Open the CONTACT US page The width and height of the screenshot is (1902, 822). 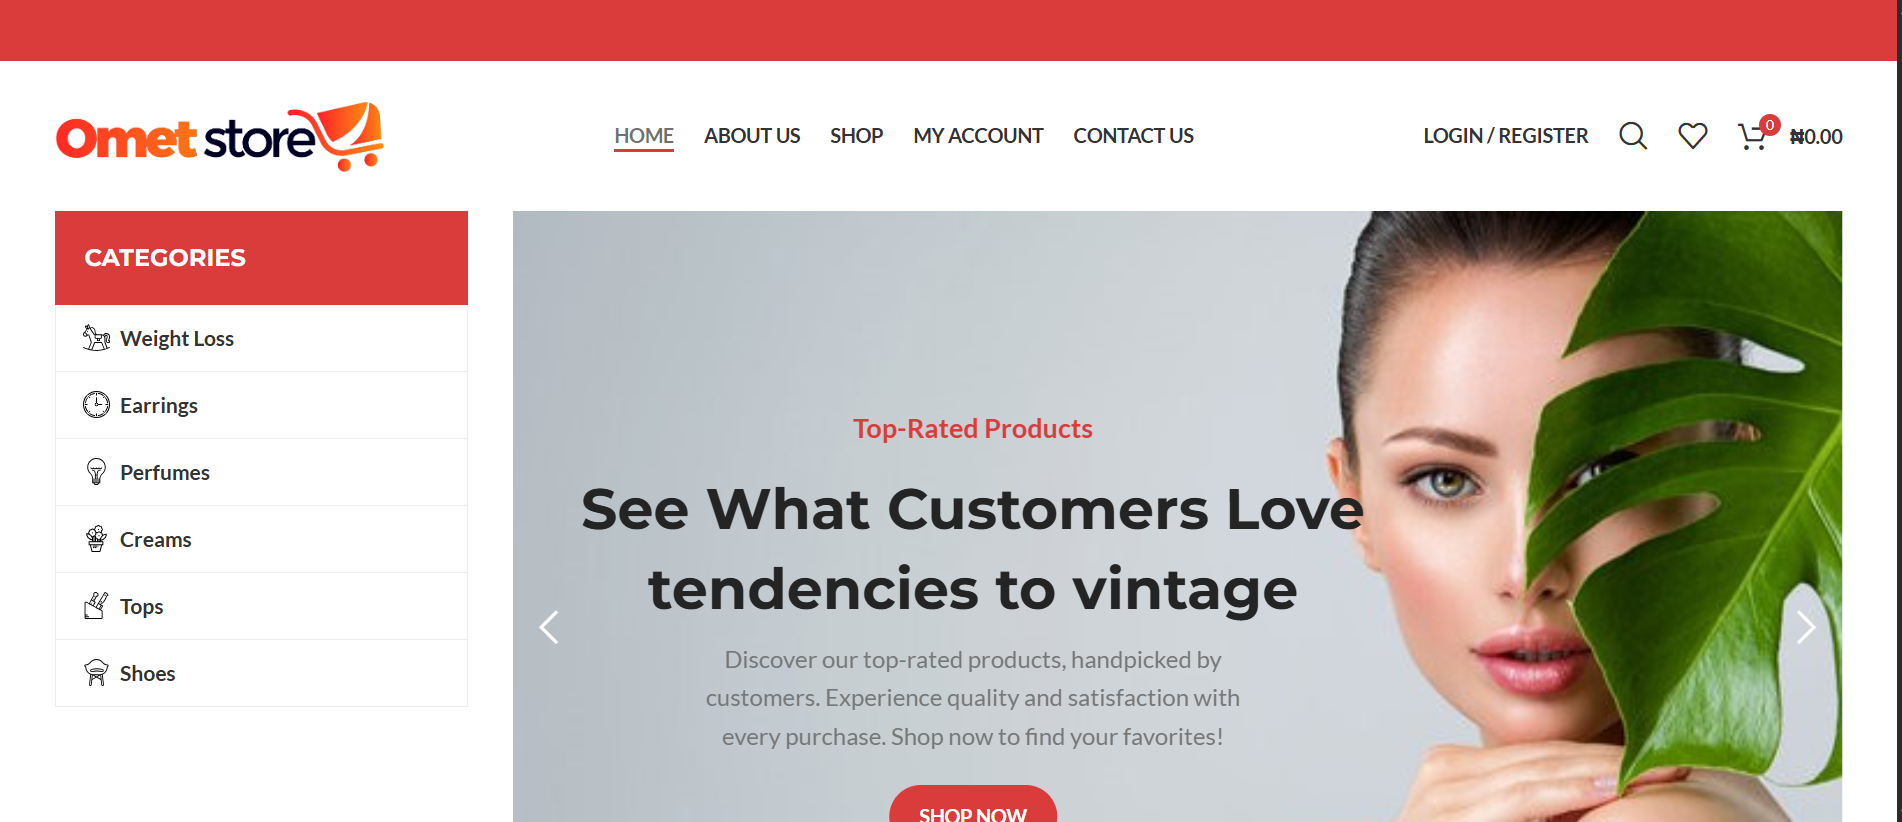pos(1133,136)
